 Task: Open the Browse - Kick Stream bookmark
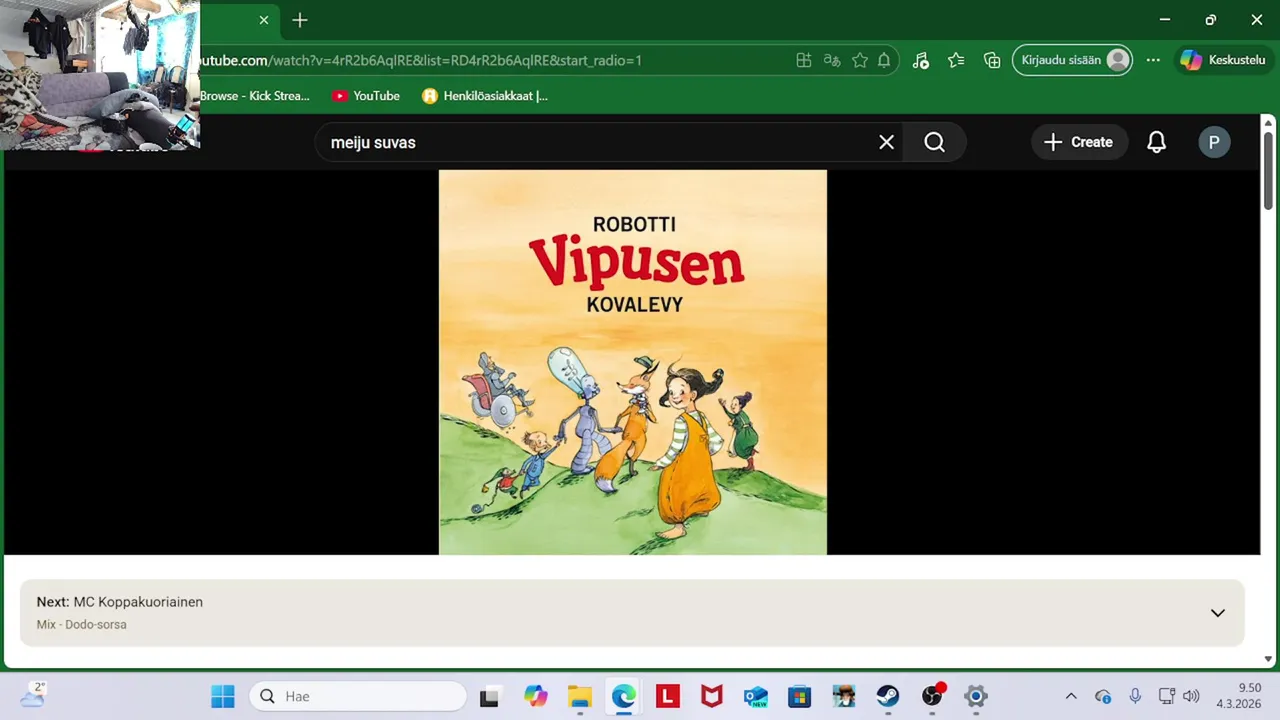point(255,96)
